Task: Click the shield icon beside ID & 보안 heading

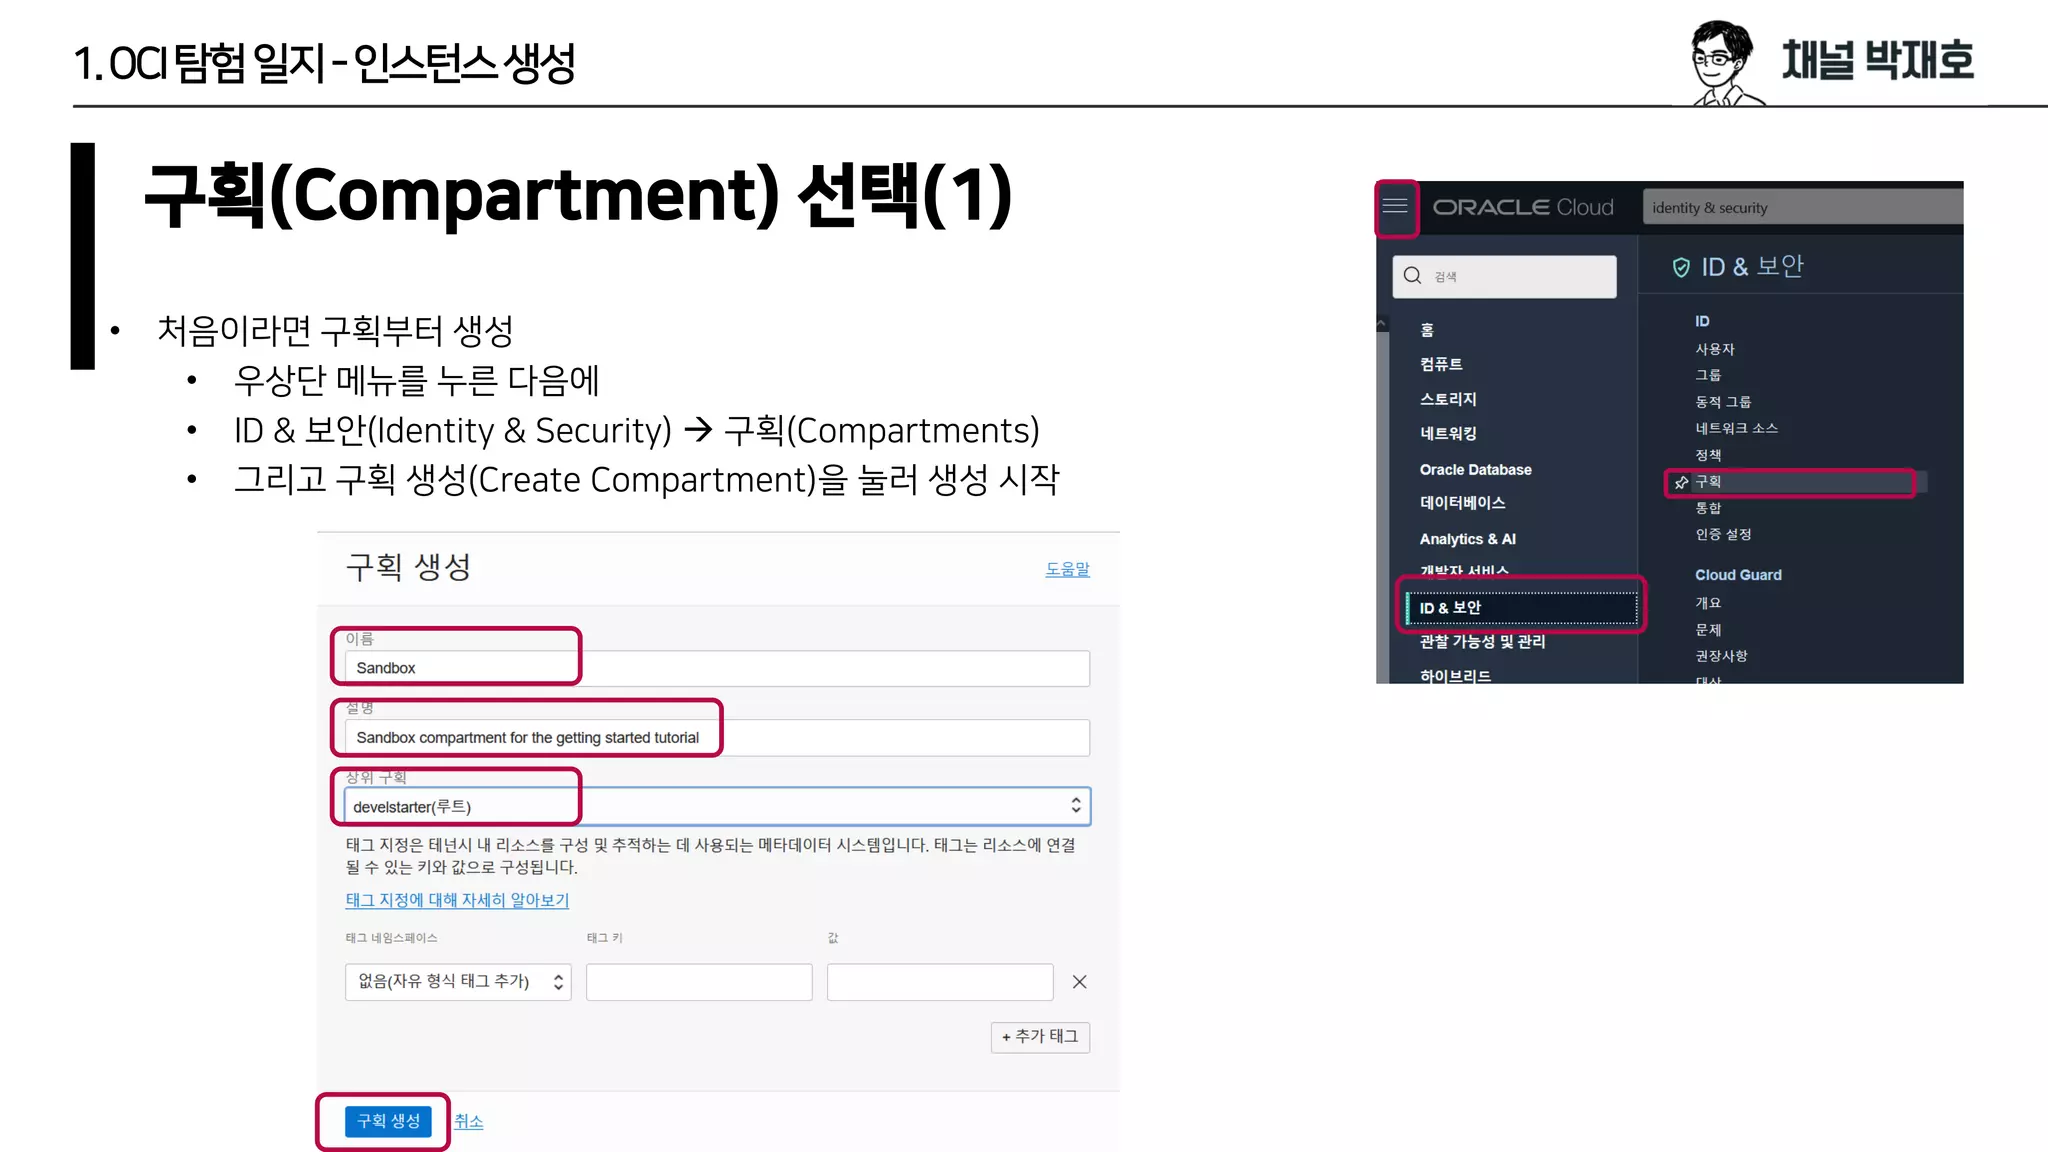Action: (1681, 267)
